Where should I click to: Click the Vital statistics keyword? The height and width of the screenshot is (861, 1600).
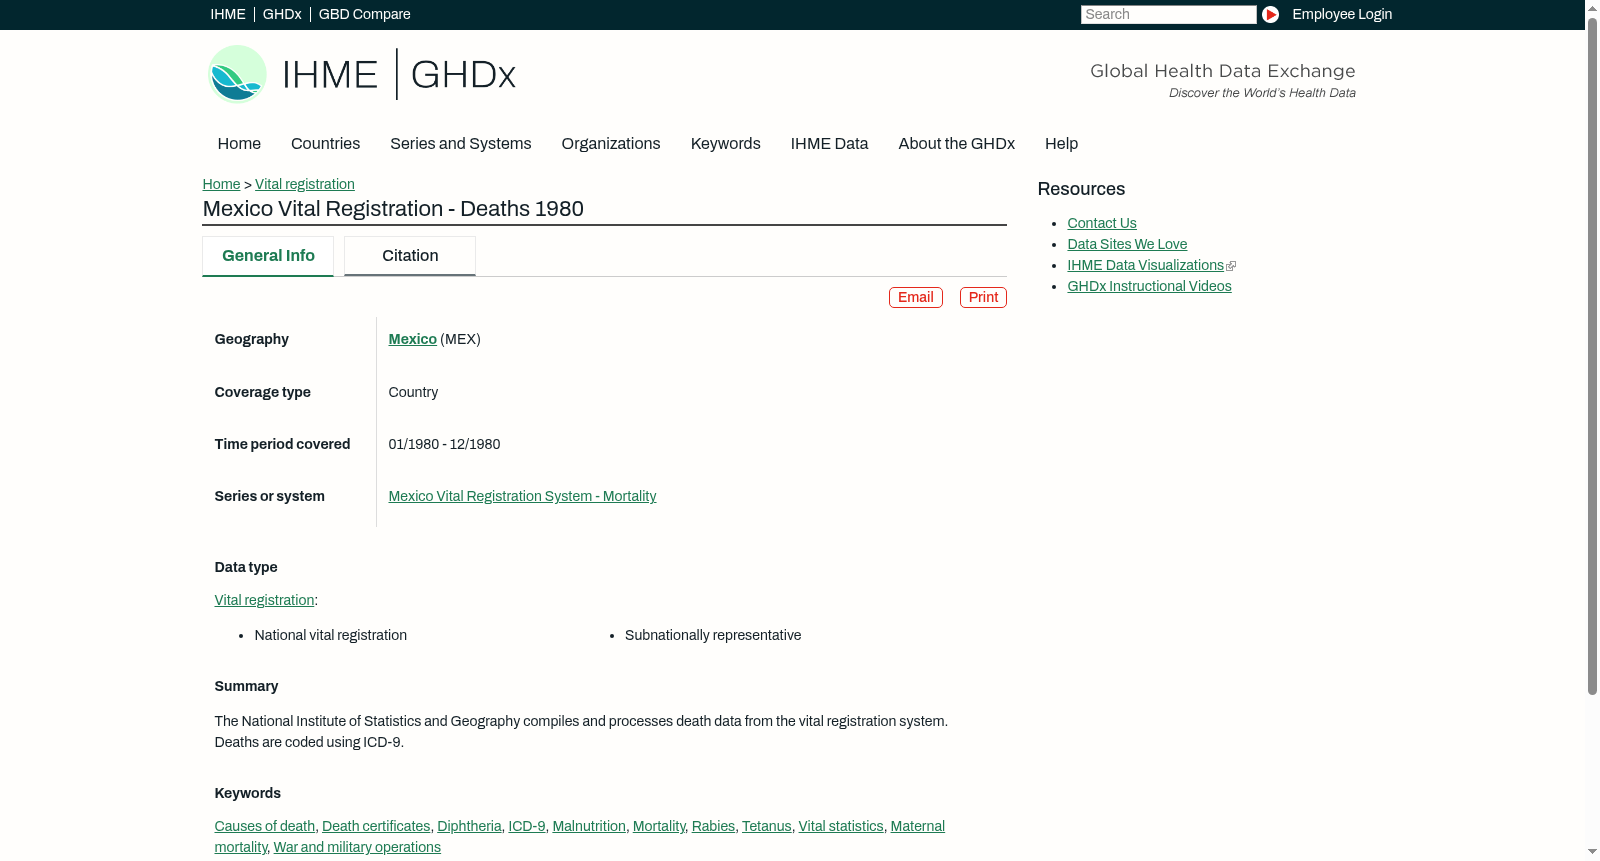pyautogui.click(x=841, y=826)
